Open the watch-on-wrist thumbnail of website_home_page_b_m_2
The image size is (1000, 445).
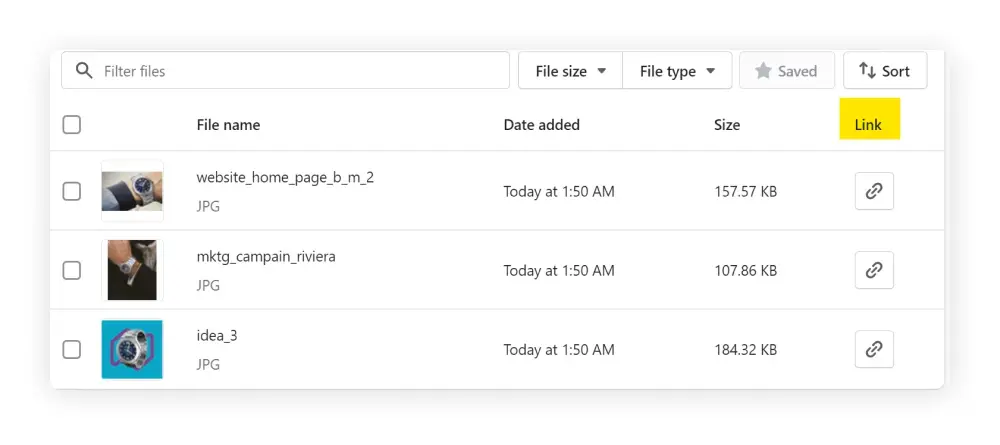coord(132,191)
